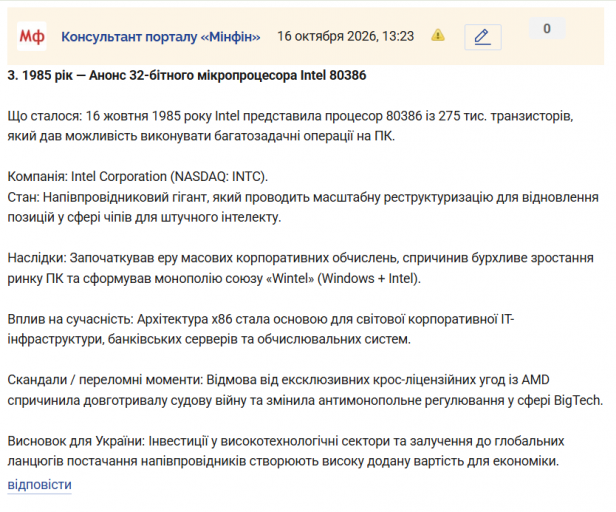Click the paragraph starting 'Висновок для України:'
616x512 pixels.
tap(286, 451)
